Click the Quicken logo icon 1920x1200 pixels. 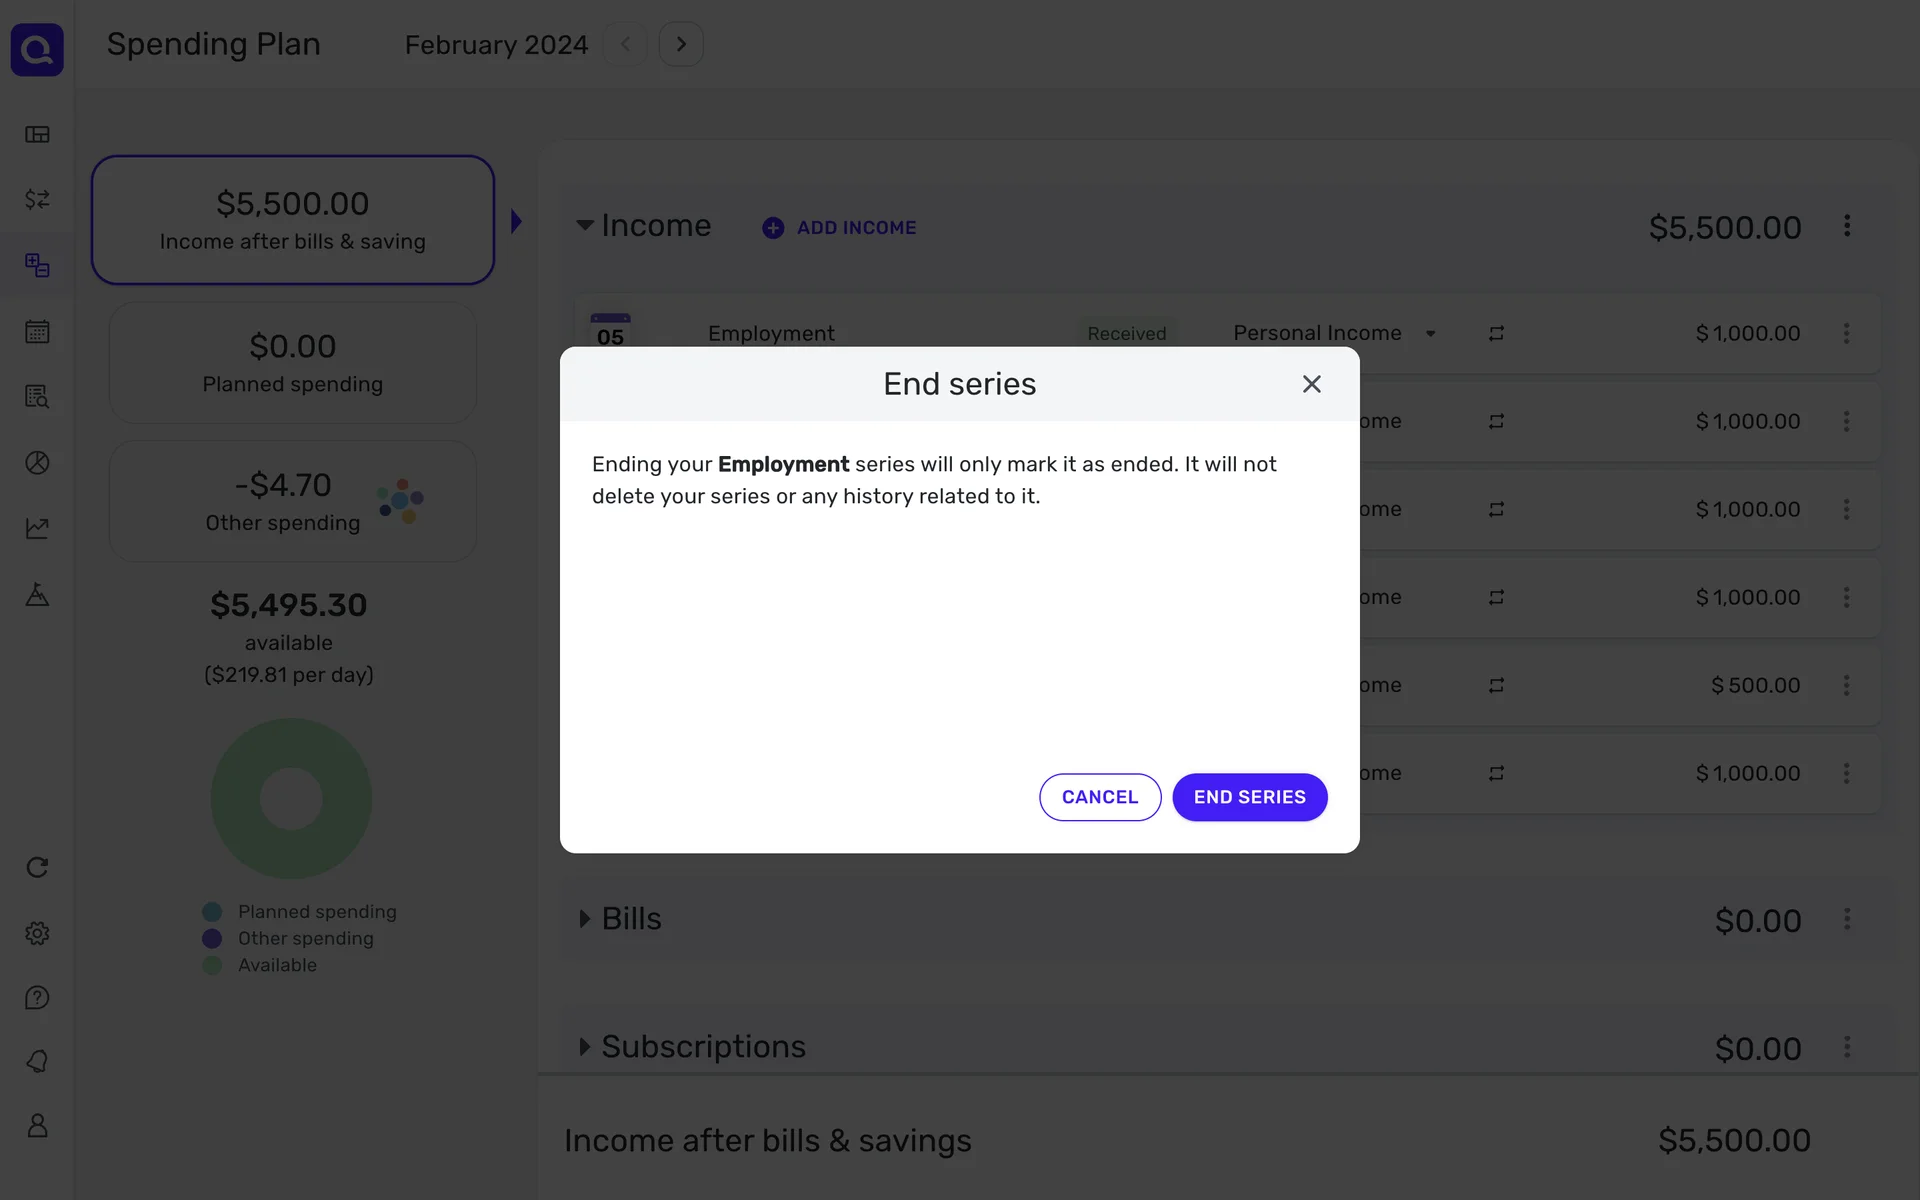coord(37,49)
